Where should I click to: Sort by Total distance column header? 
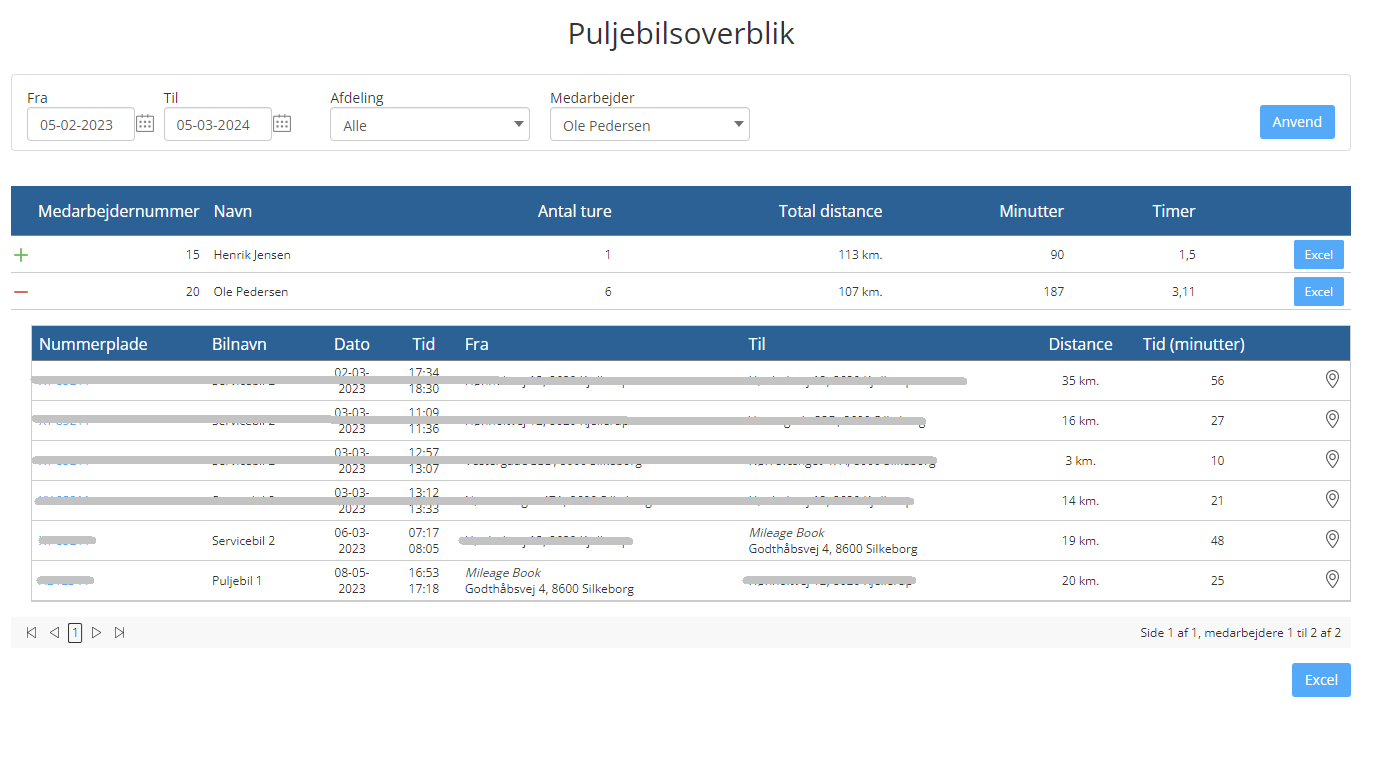pos(831,211)
